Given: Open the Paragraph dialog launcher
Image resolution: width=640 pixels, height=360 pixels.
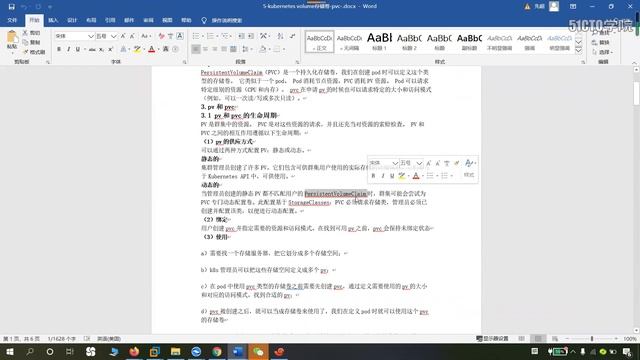Looking at the screenshot, I should tap(297, 62).
